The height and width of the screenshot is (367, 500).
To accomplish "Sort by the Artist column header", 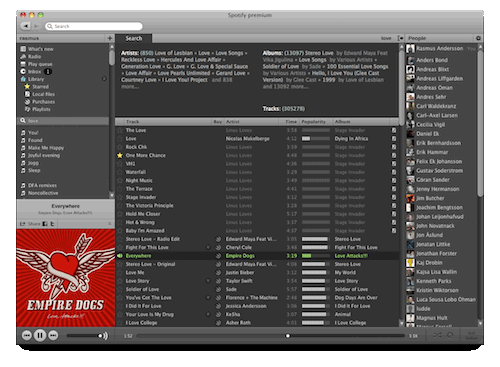I will point(251,122).
